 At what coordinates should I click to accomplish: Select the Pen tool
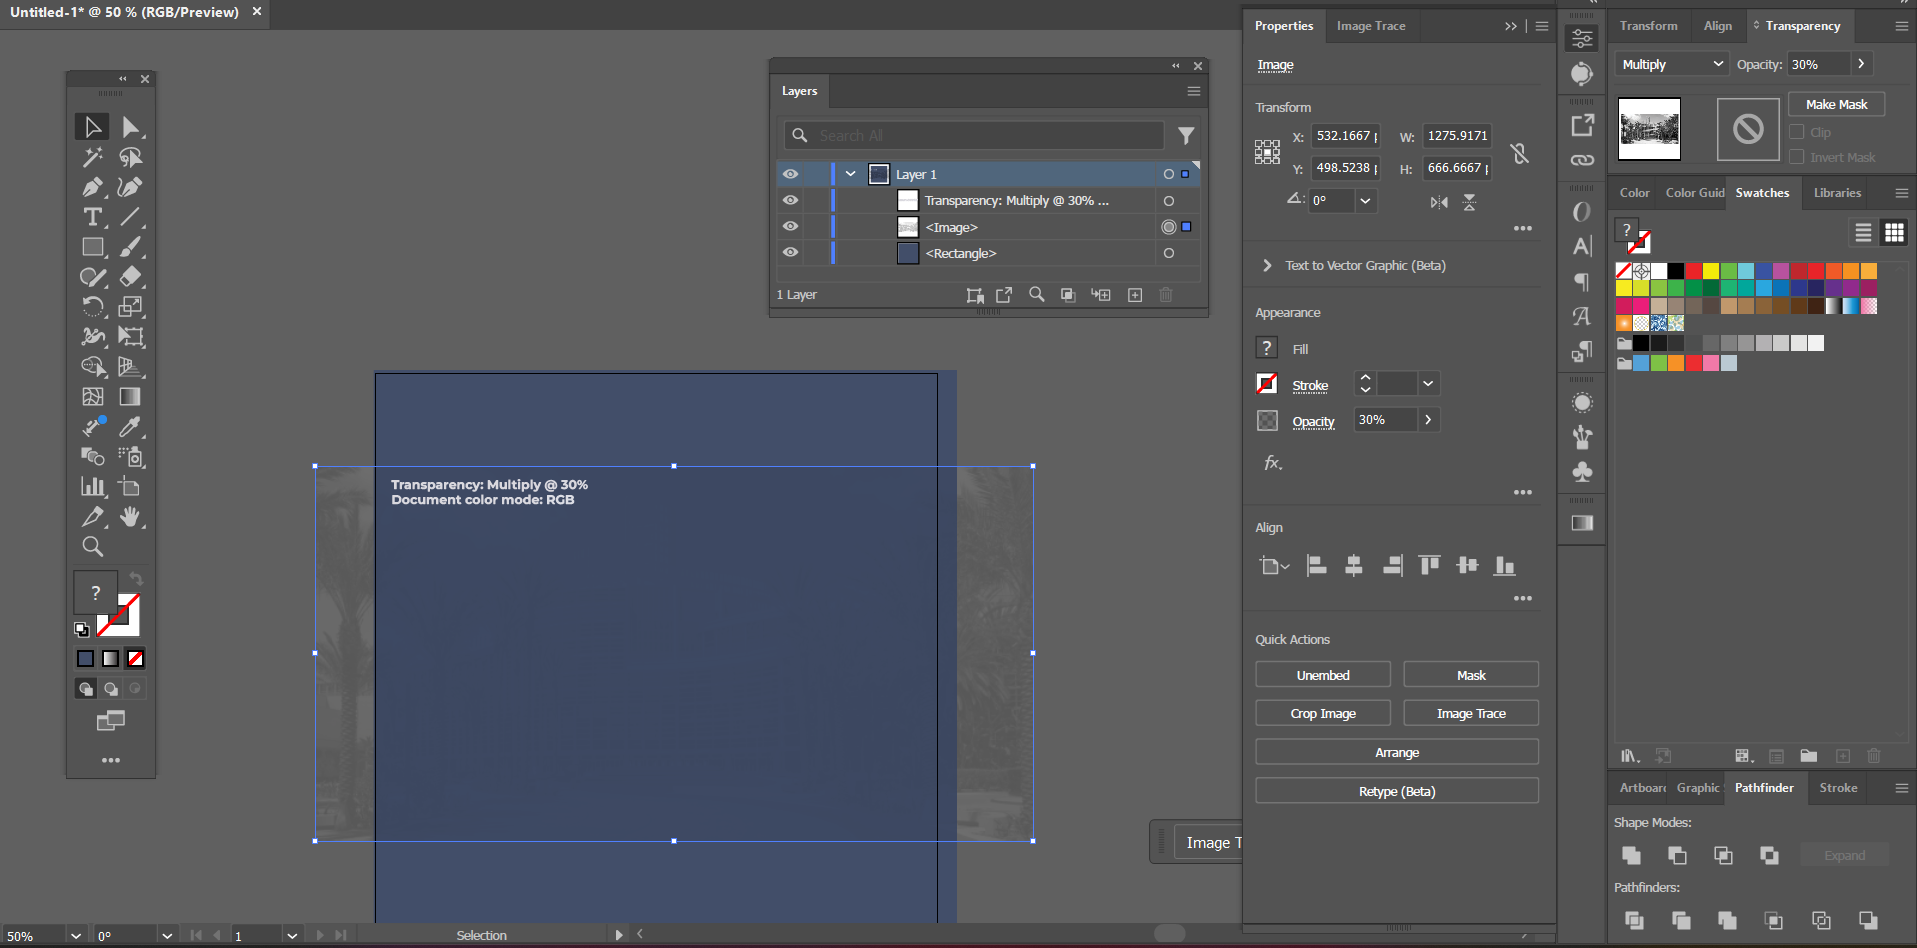pos(92,187)
